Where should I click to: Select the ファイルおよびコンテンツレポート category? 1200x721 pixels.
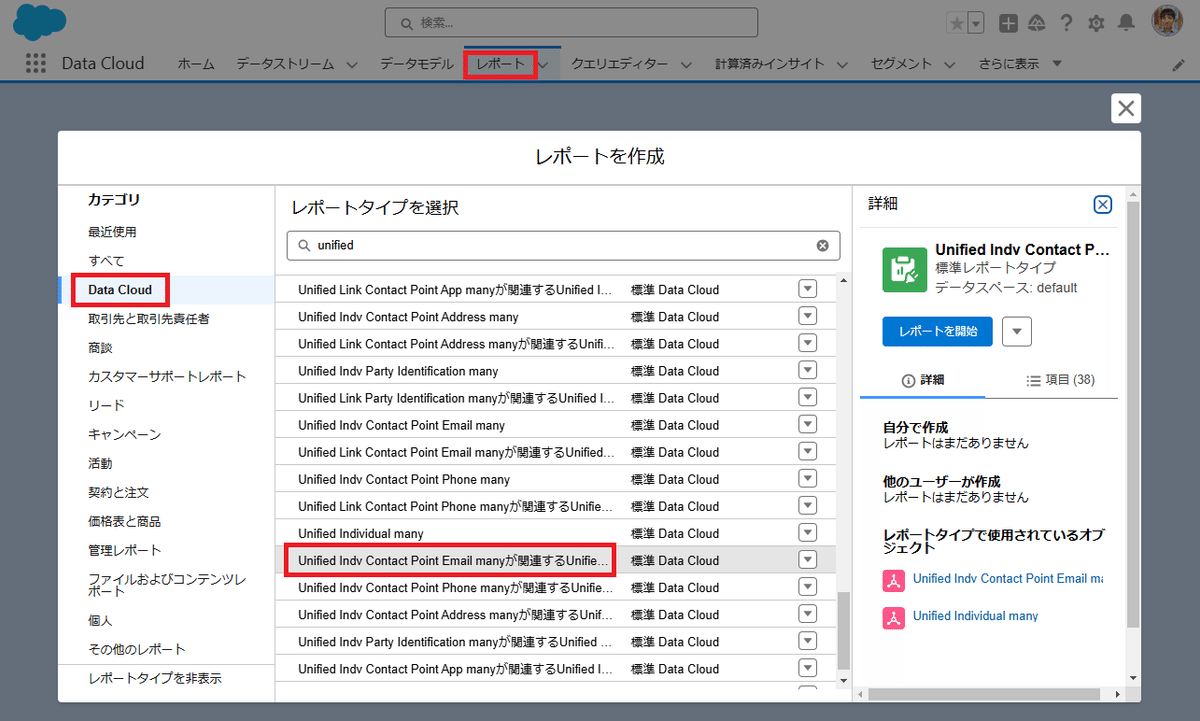(166, 586)
